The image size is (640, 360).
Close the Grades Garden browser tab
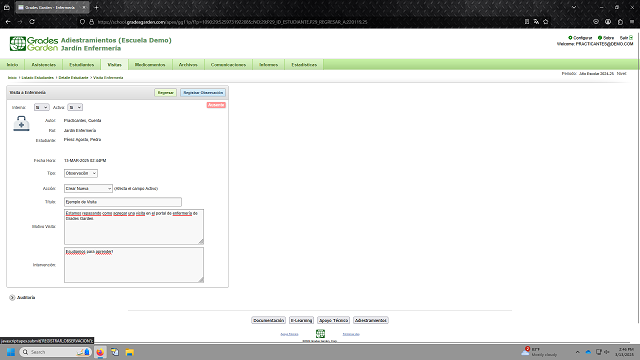coord(84,7)
